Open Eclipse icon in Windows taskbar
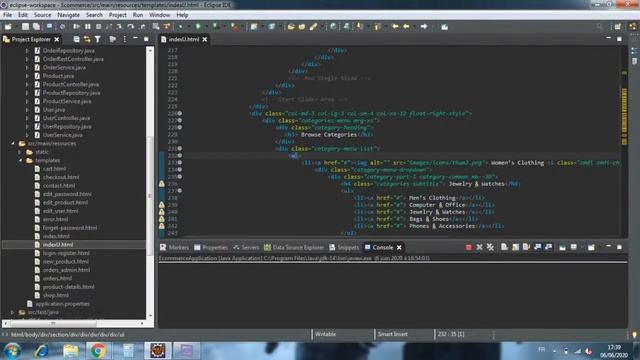This screenshot has height=360, width=640. (x=158, y=351)
